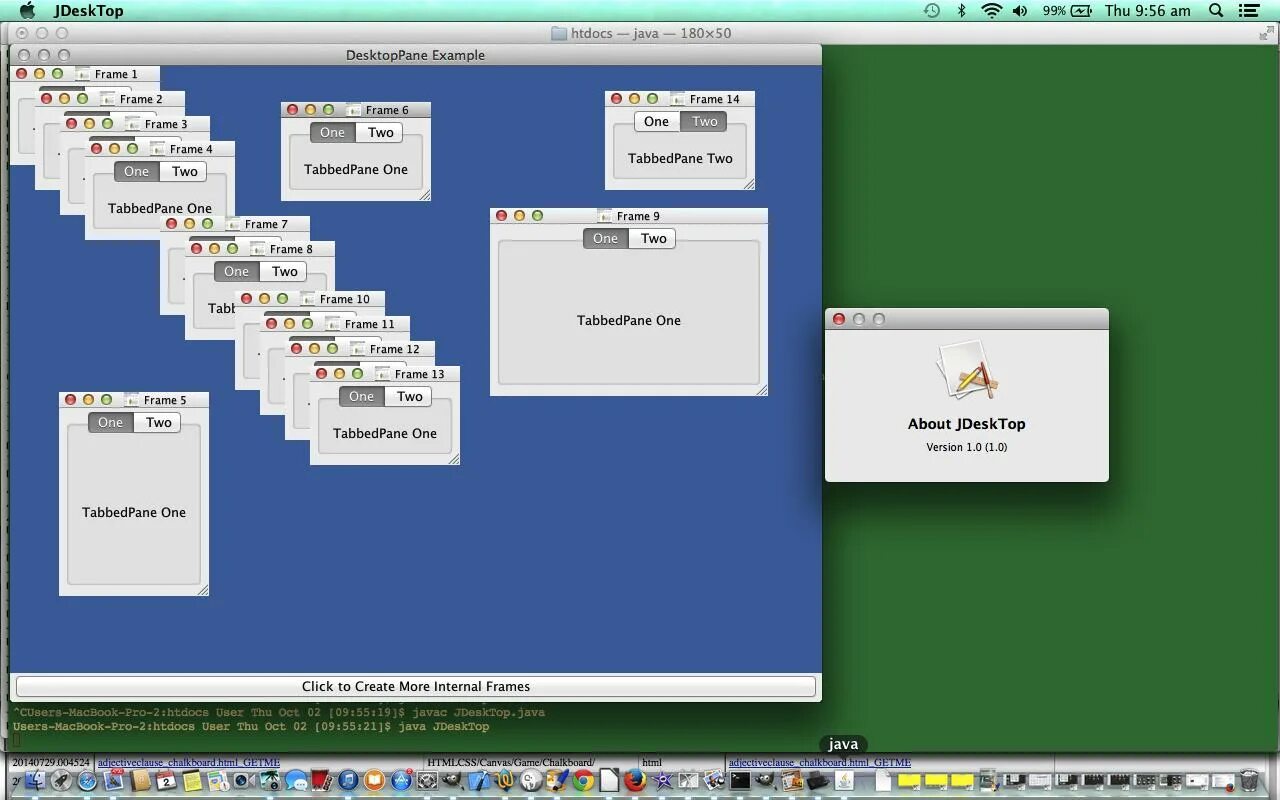Open Notification Center list icon
This screenshot has width=1280, height=800.
pos(1249,11)
